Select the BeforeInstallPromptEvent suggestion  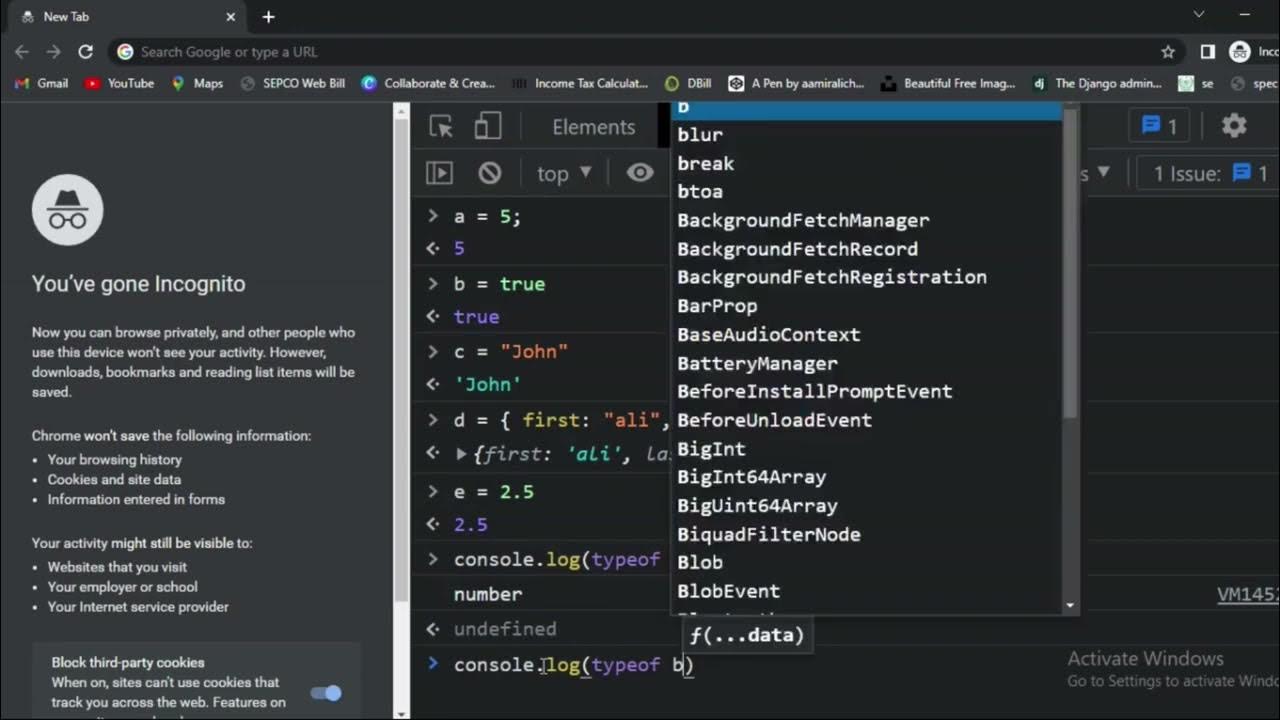tap(866, 392)
